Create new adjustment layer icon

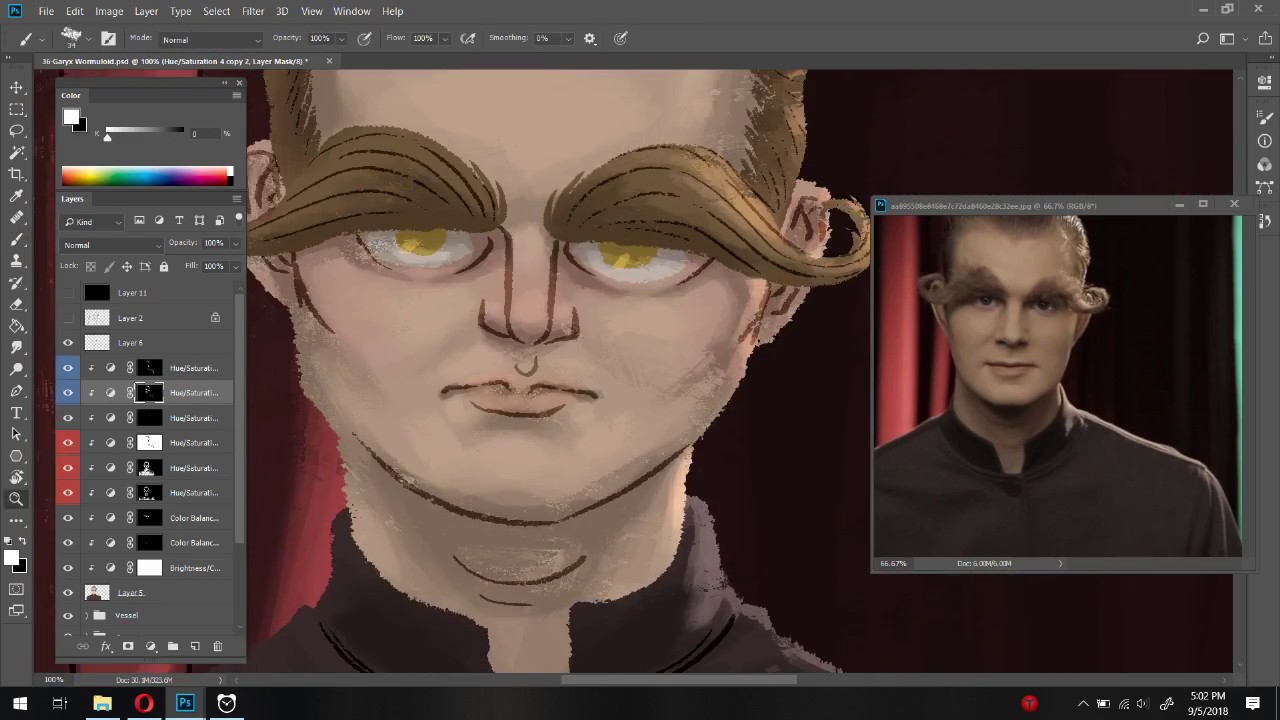coord(151,647)
